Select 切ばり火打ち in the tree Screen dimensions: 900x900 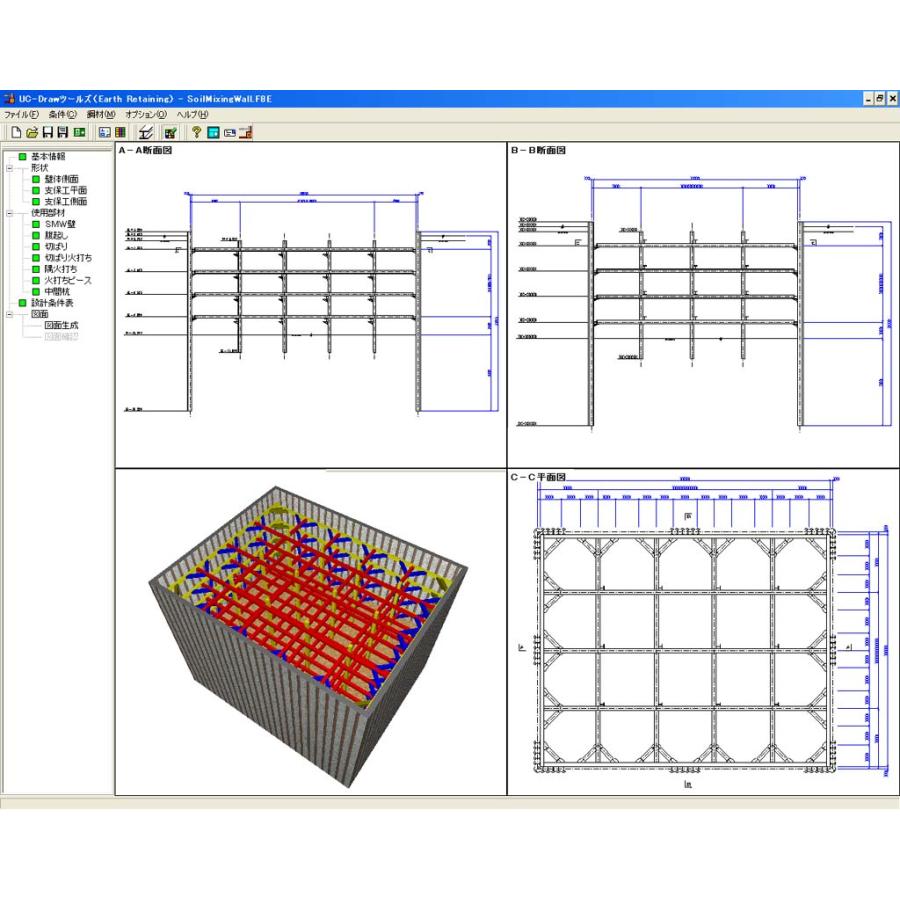pos(68,258)
